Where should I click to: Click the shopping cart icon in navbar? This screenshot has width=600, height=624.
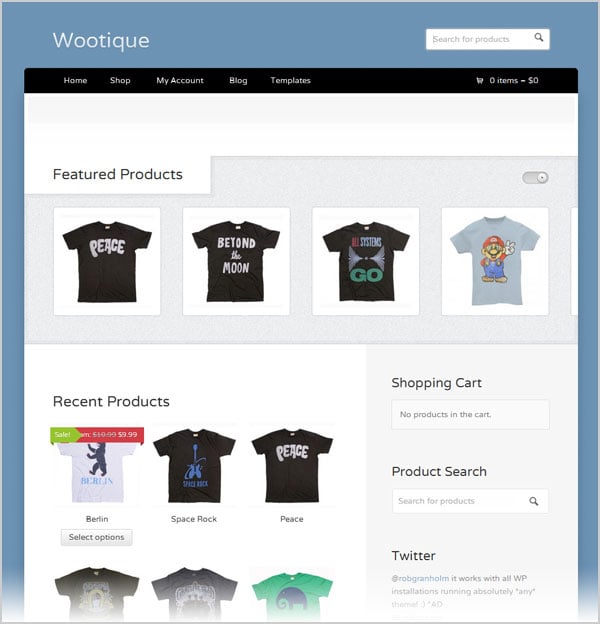click(480, 80)
